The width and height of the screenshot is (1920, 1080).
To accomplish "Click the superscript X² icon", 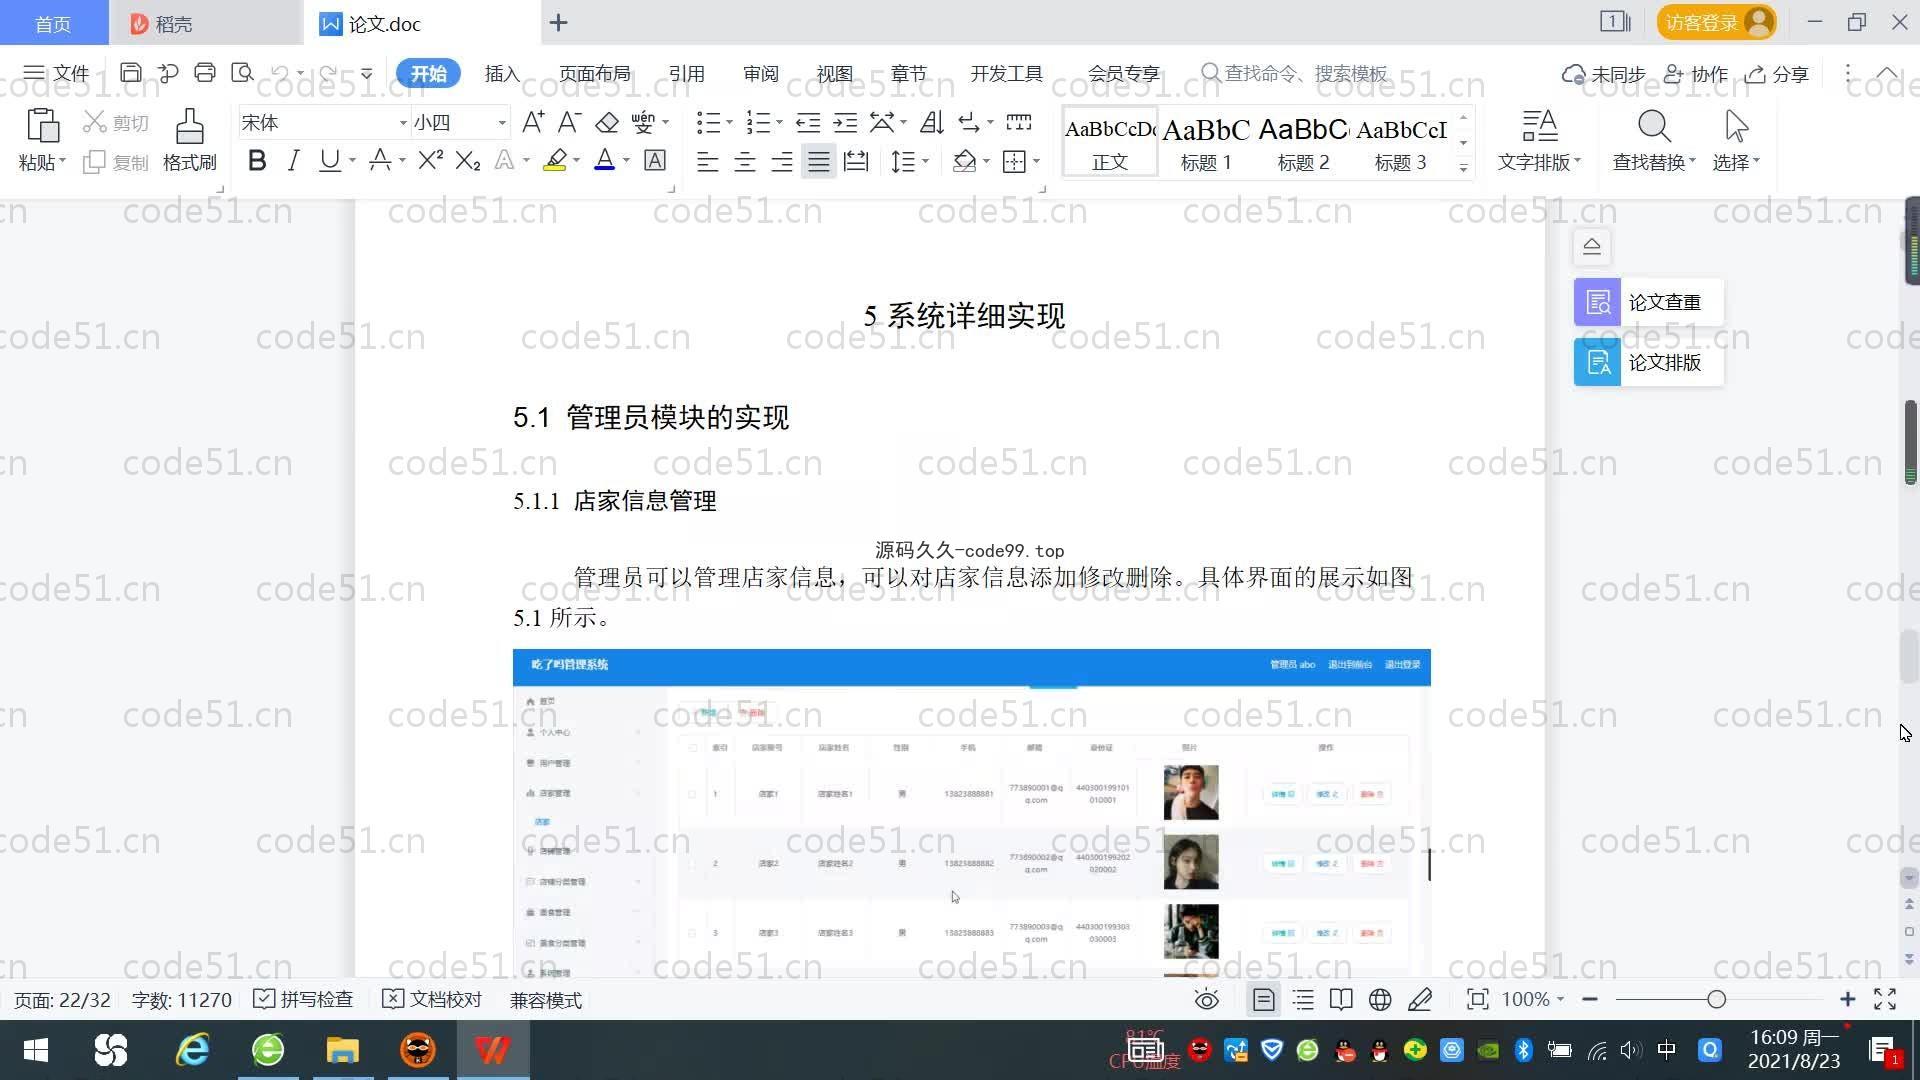I will [430, 161].
